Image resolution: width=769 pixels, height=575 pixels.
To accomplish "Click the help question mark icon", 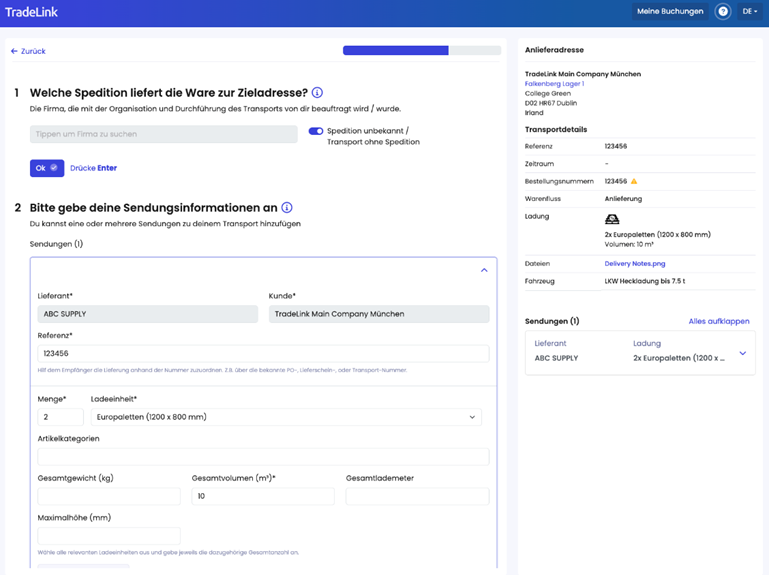I will coord(722,12).
